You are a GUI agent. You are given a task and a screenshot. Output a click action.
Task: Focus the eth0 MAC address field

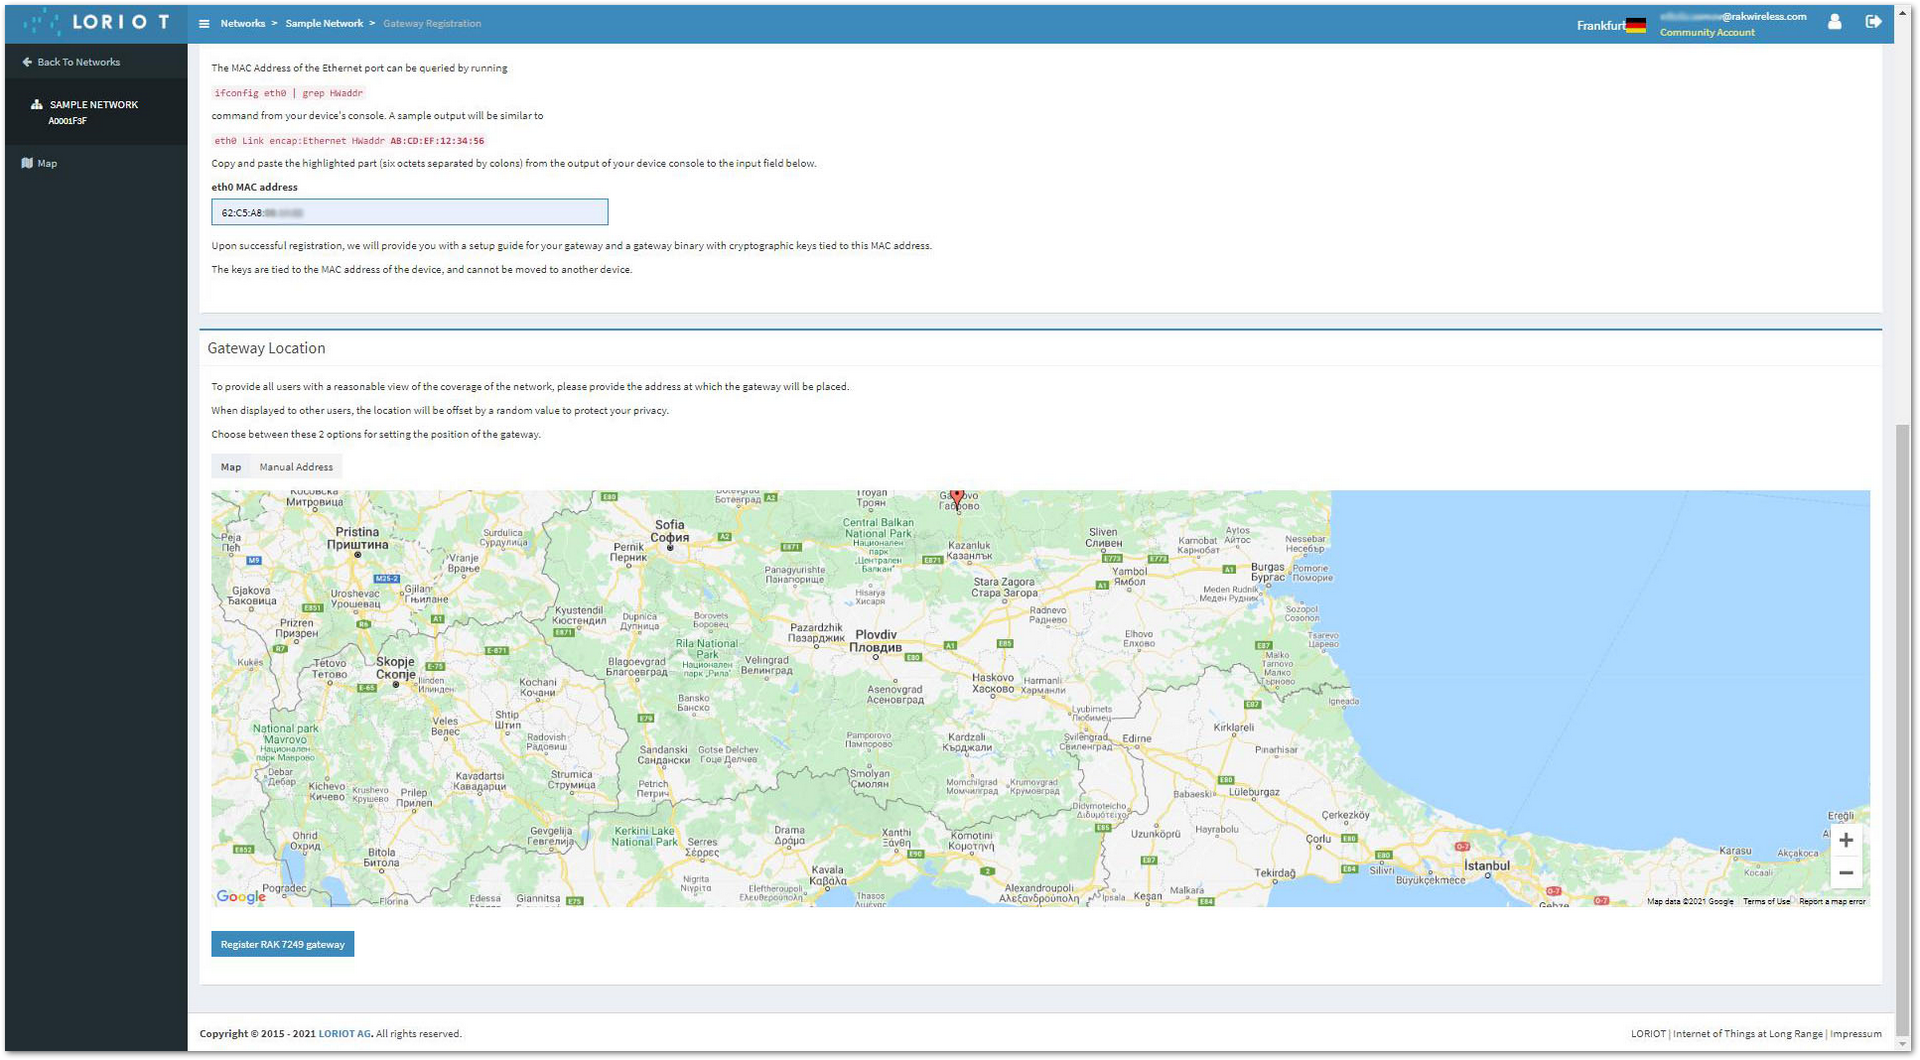tap(409, 212)
